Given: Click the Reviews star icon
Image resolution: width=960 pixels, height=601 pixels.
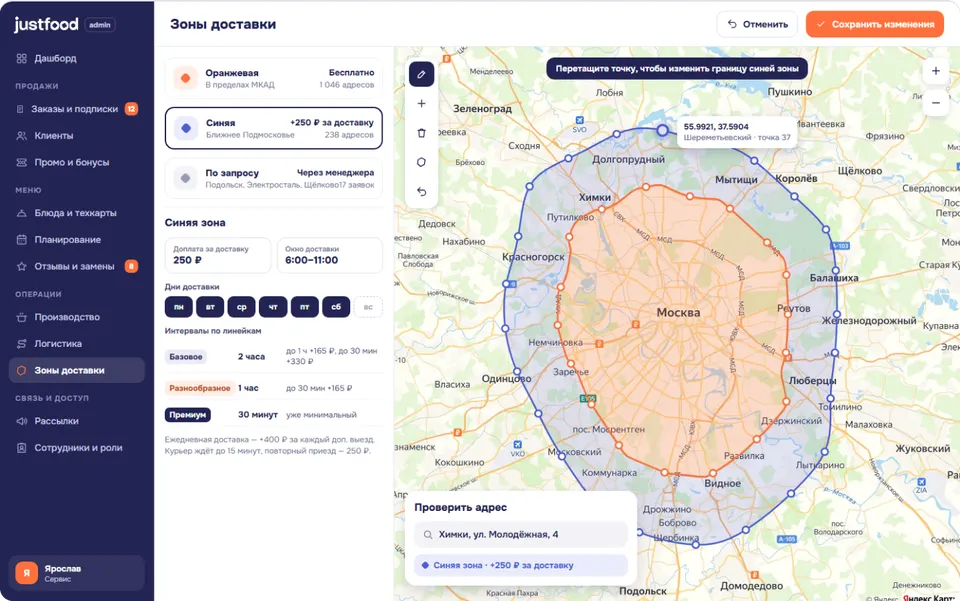Looking at the screenshot, I should tap(21, 266).
